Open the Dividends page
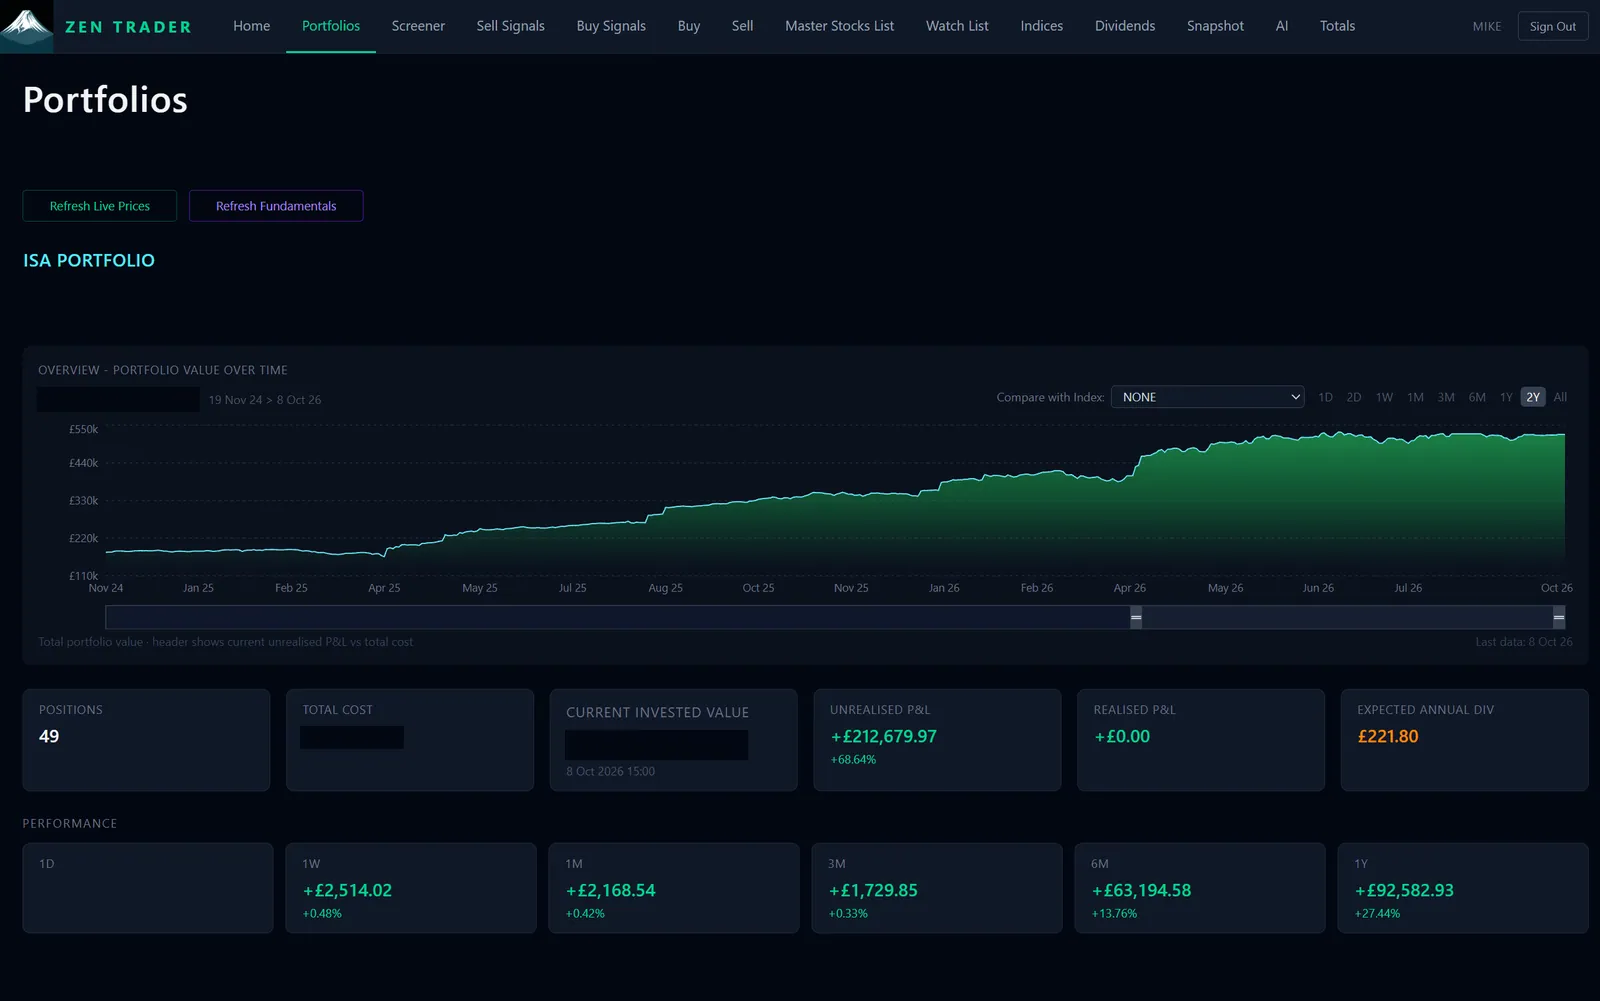1600x1001 pixels. point(1125,26)
